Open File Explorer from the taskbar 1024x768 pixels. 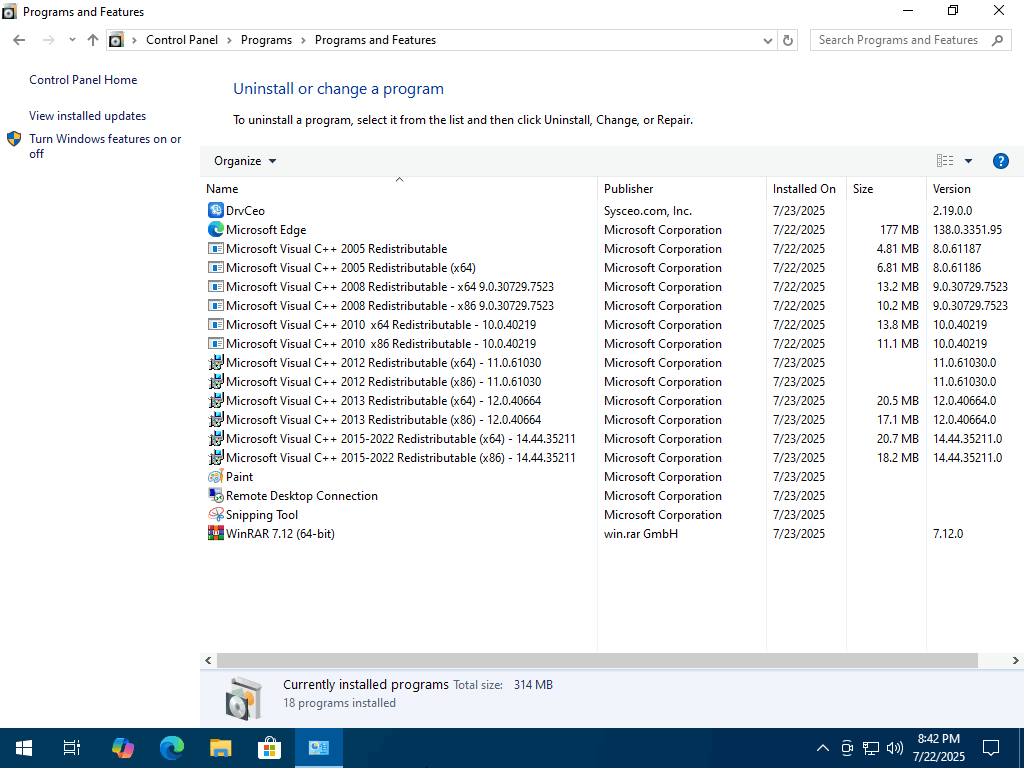pos(221,748)
